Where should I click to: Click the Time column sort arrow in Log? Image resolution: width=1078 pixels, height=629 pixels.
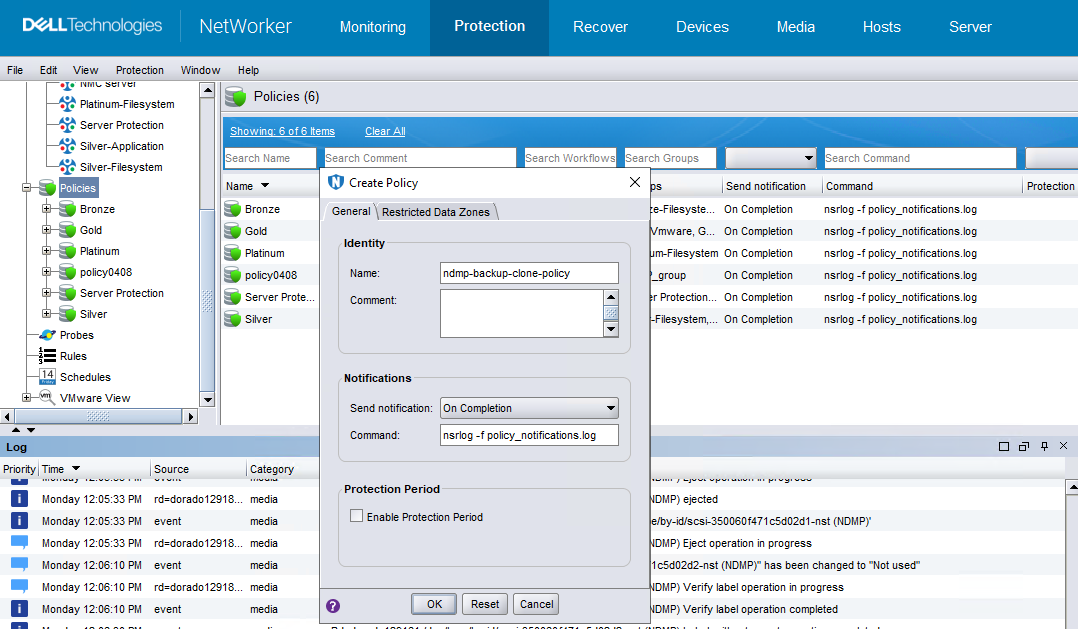(x=76, y=468)
